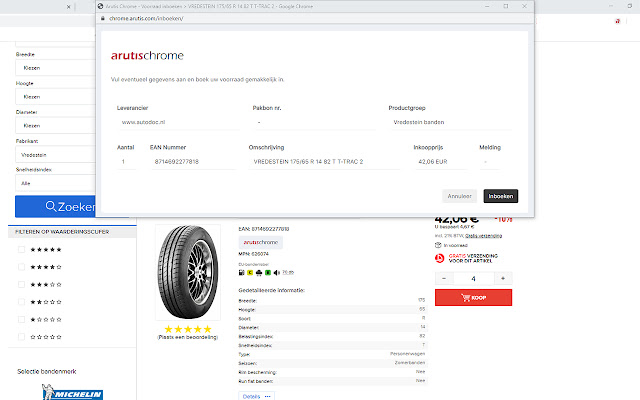Check the zero-star rating filter
640x400 pixels.
[x=21, y=337]
